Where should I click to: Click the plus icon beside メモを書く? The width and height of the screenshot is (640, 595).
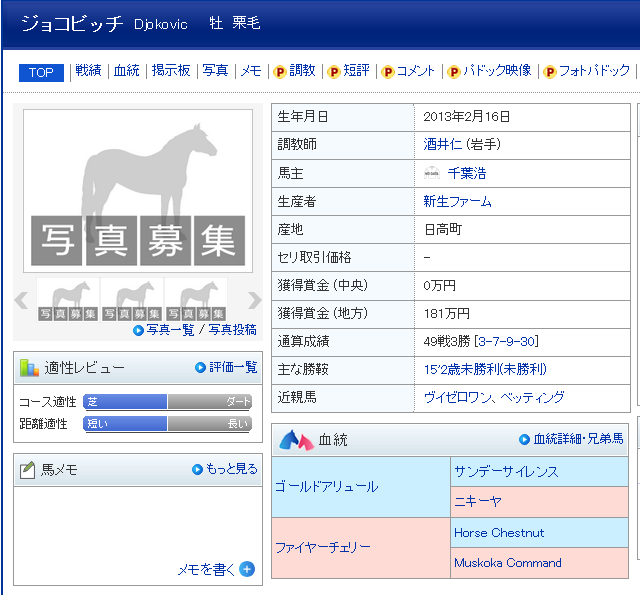(247, 569)
